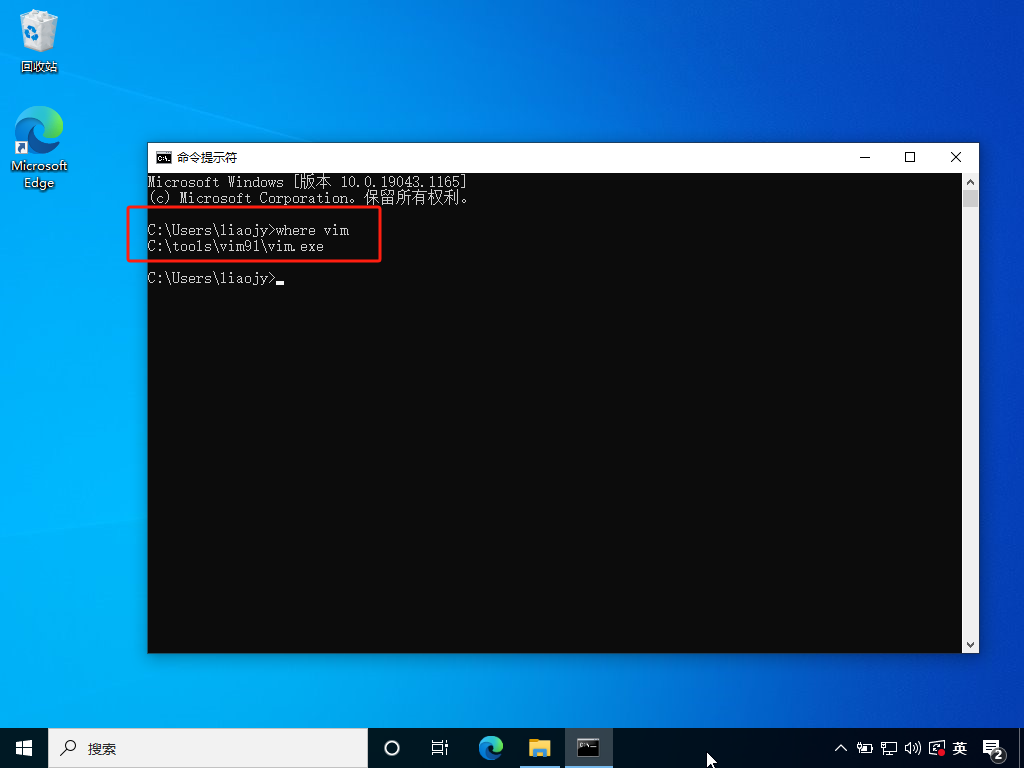Click the Show desktop strip at the taskbar's end

tap(1021, 748)
